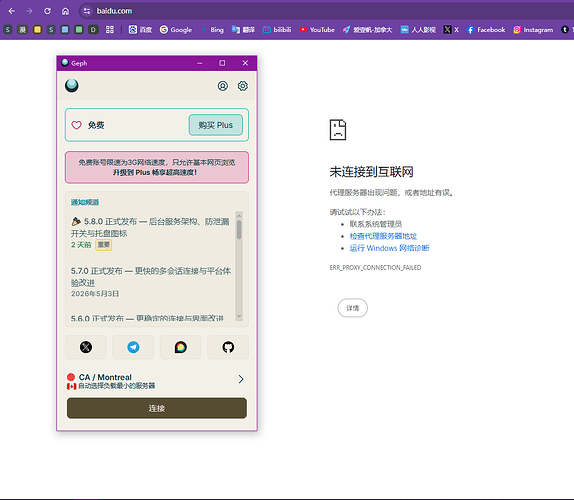The width and height of the screenshot is (574, 500).
Task: Click the red status dot by CA / Montreal
Action: (71, 377)
